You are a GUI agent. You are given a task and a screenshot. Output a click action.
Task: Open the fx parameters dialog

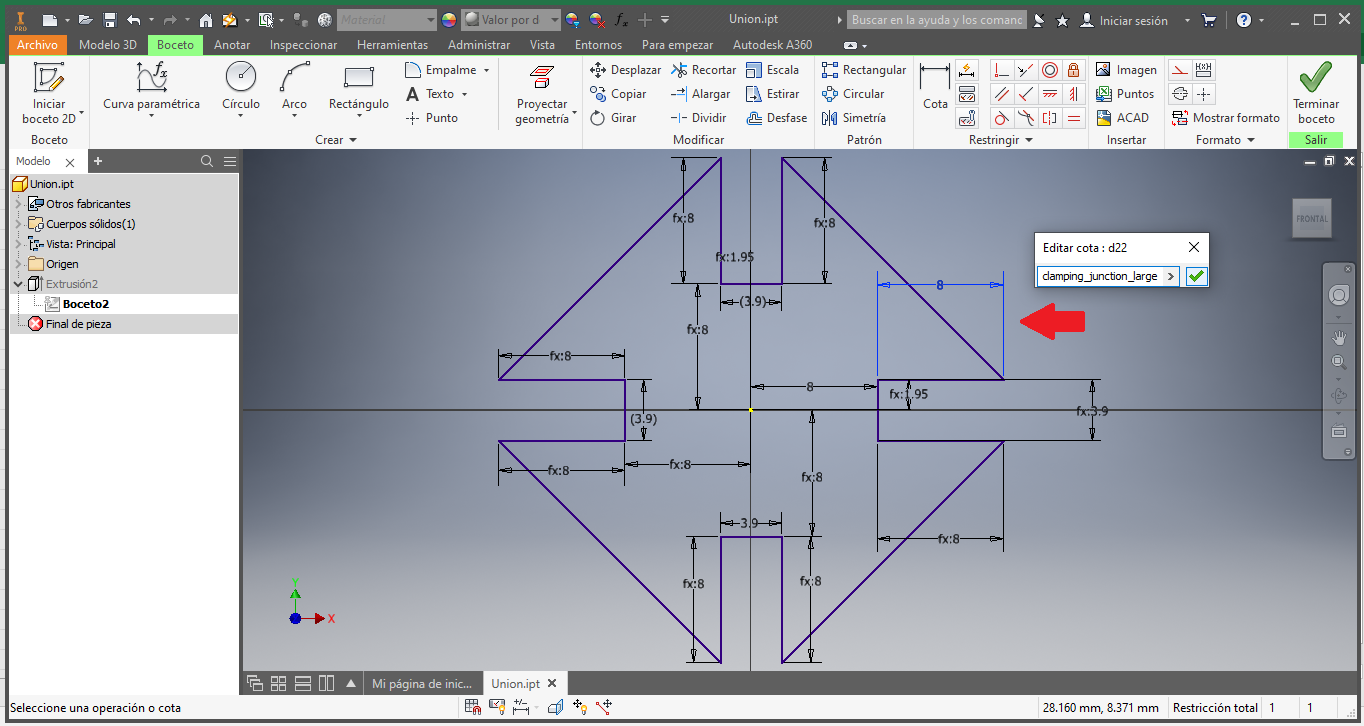621,20
